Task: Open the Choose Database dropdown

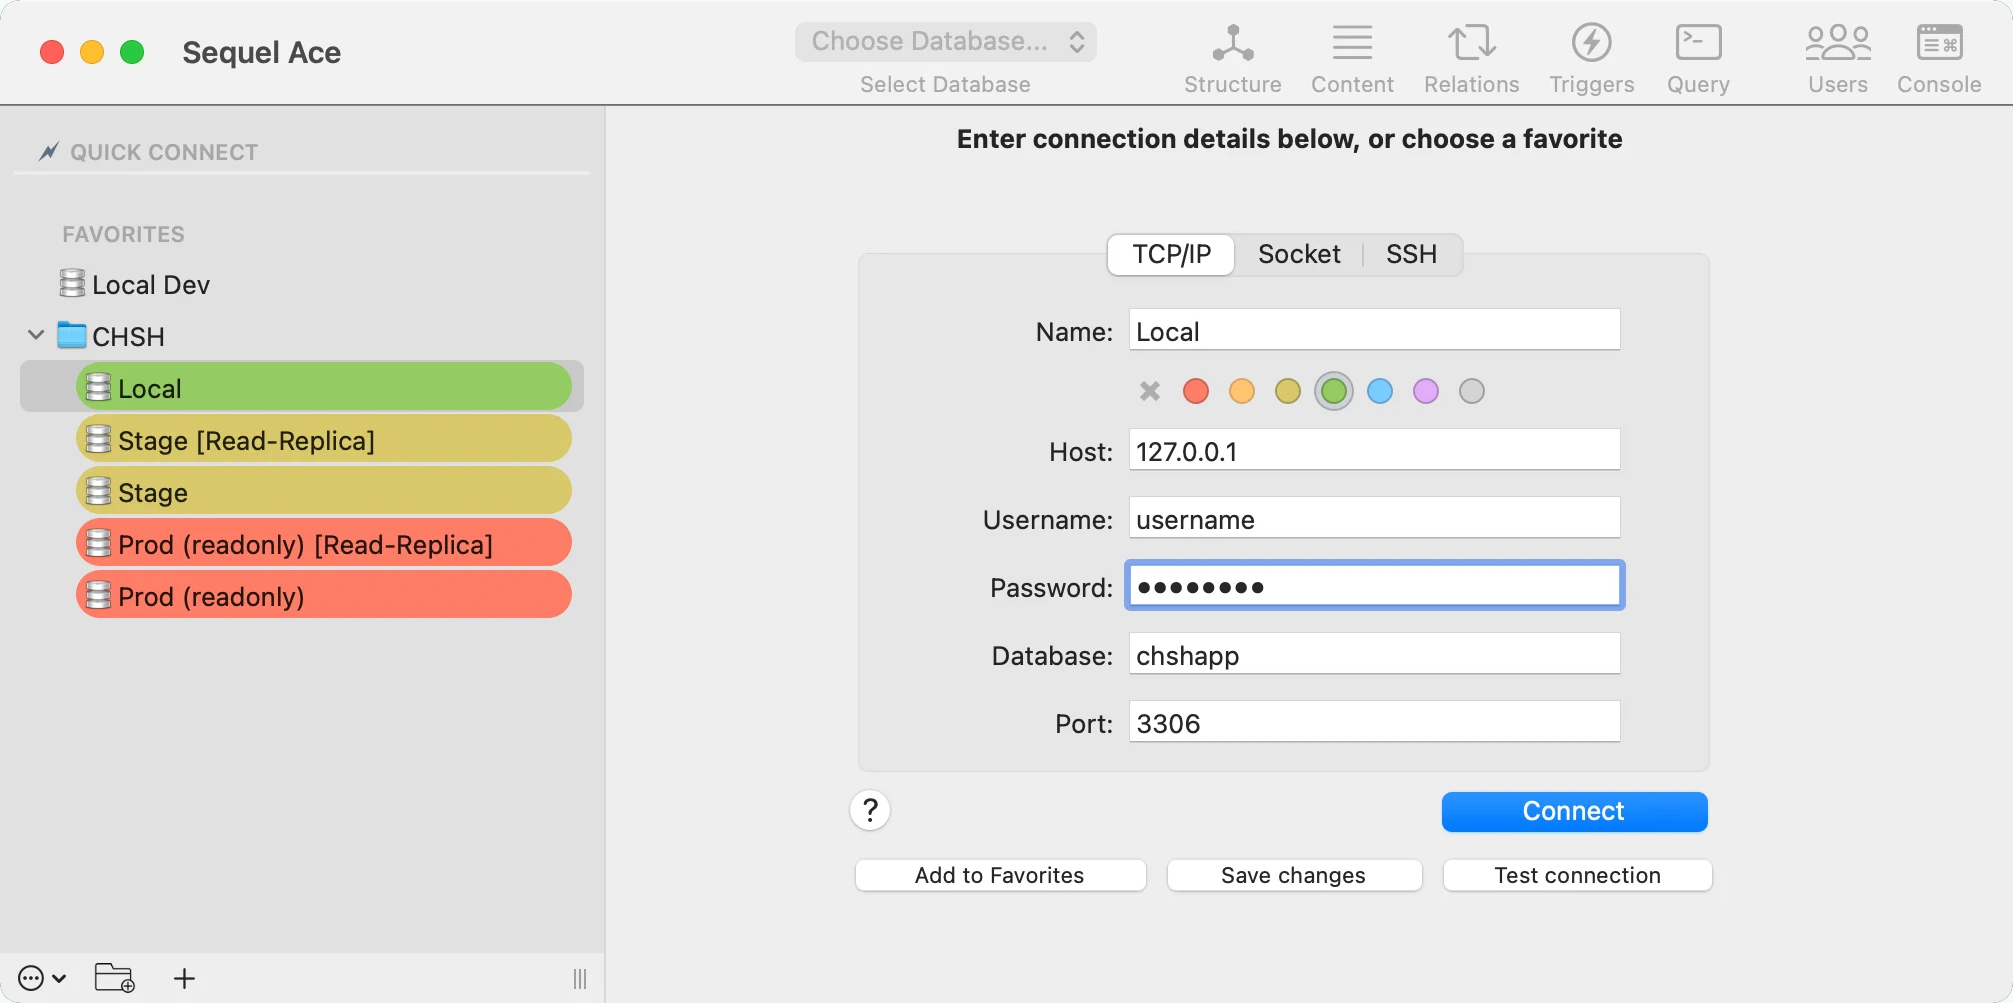Action: pyautogui.click(x=946, y=42)
